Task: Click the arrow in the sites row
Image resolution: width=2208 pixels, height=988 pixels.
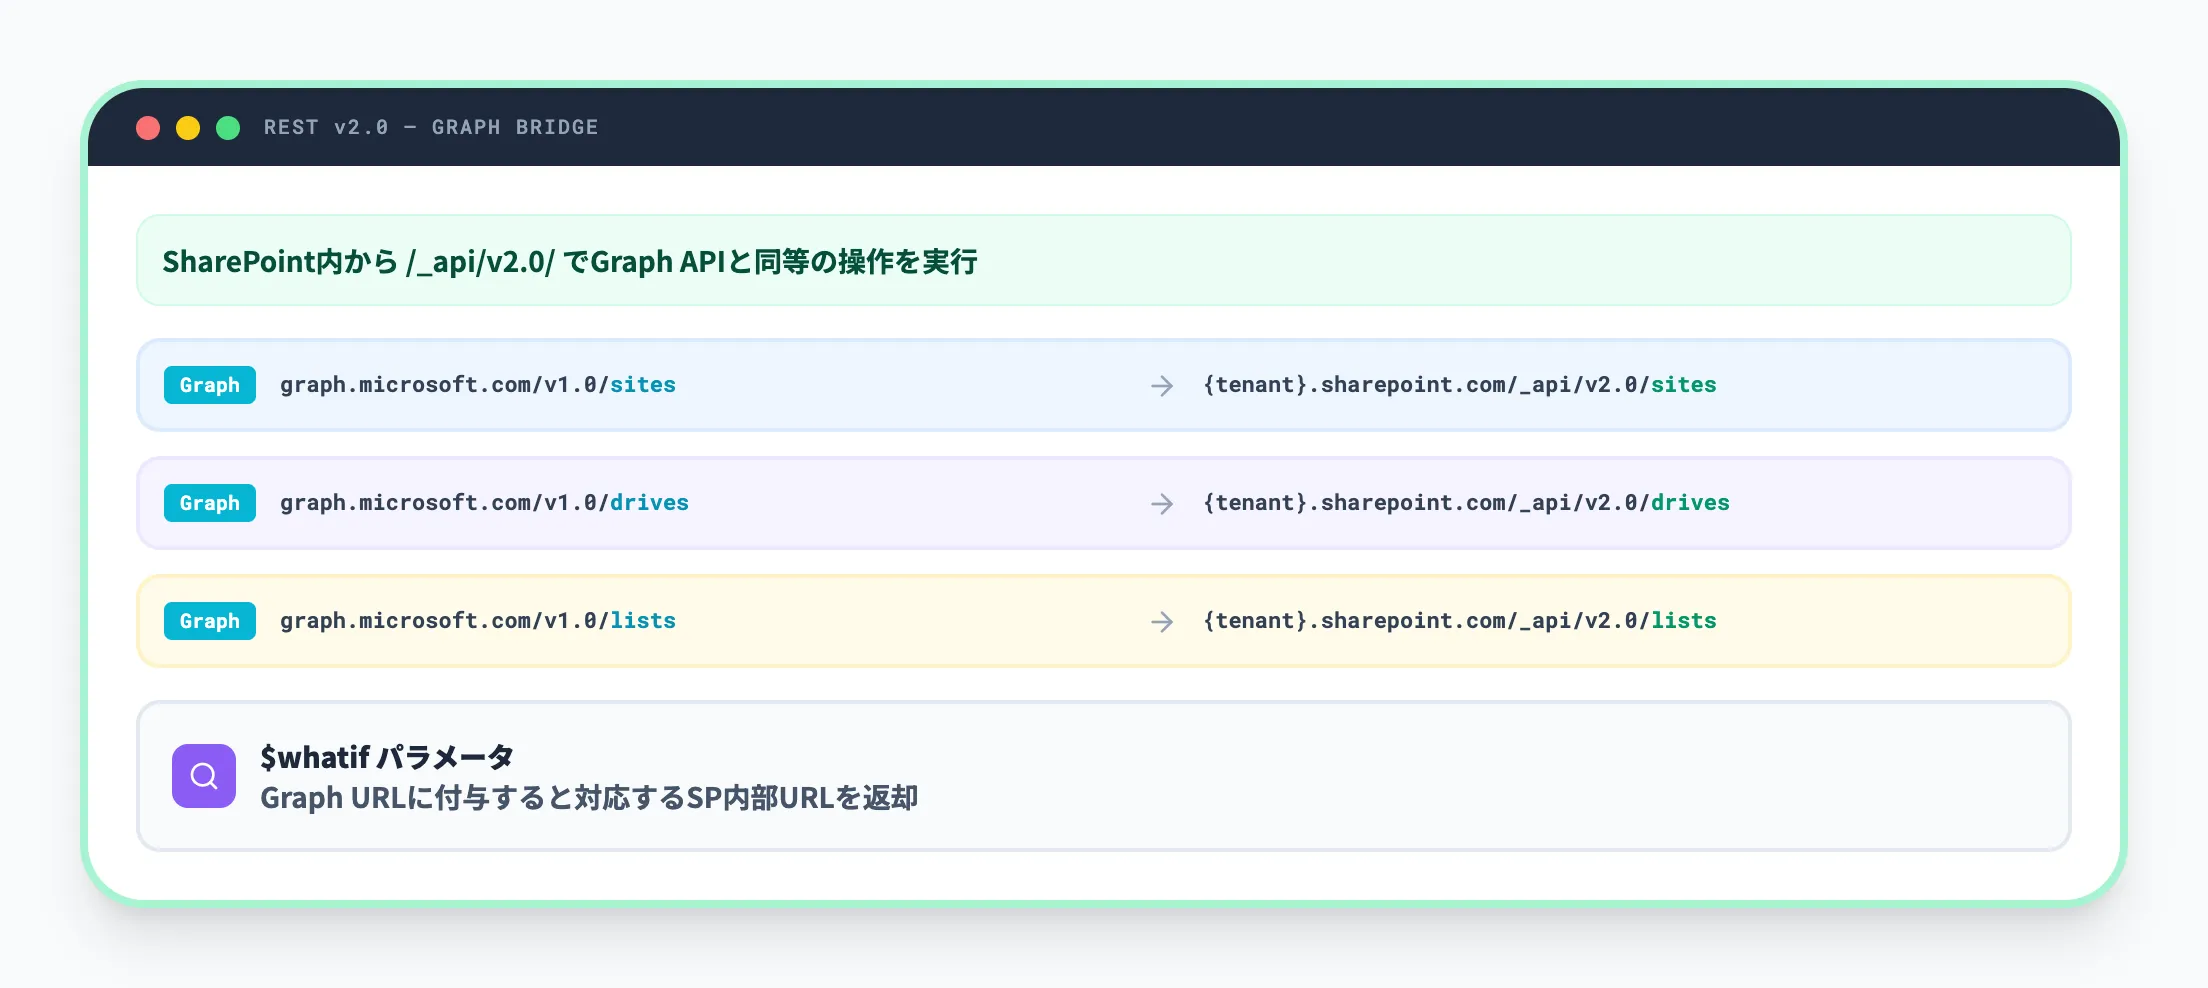Action: point(1161,386)
